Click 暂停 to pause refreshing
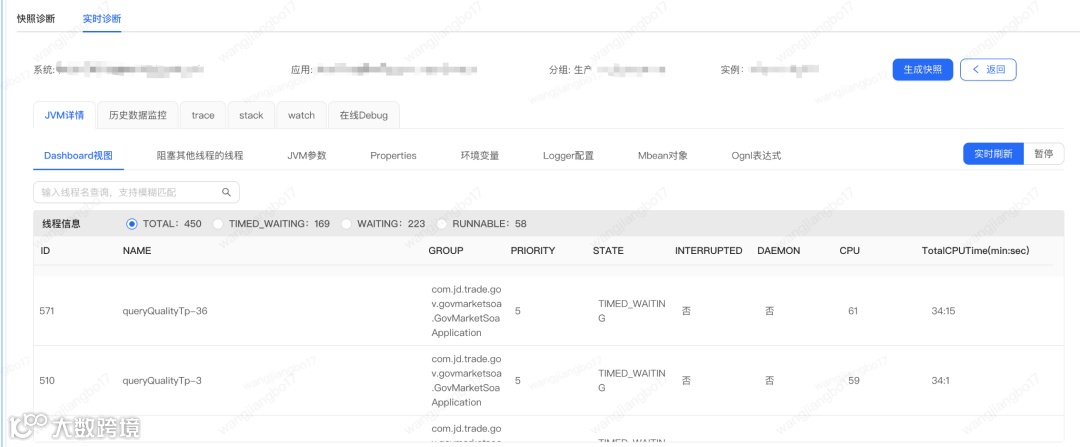This screenshot has height=447, width=1080. click(1043, 154)
